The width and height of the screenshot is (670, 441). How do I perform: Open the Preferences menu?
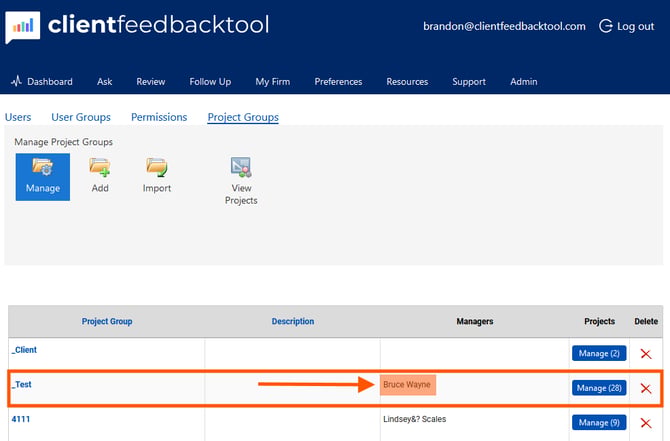pyautogui.click(x=338, y=82)
